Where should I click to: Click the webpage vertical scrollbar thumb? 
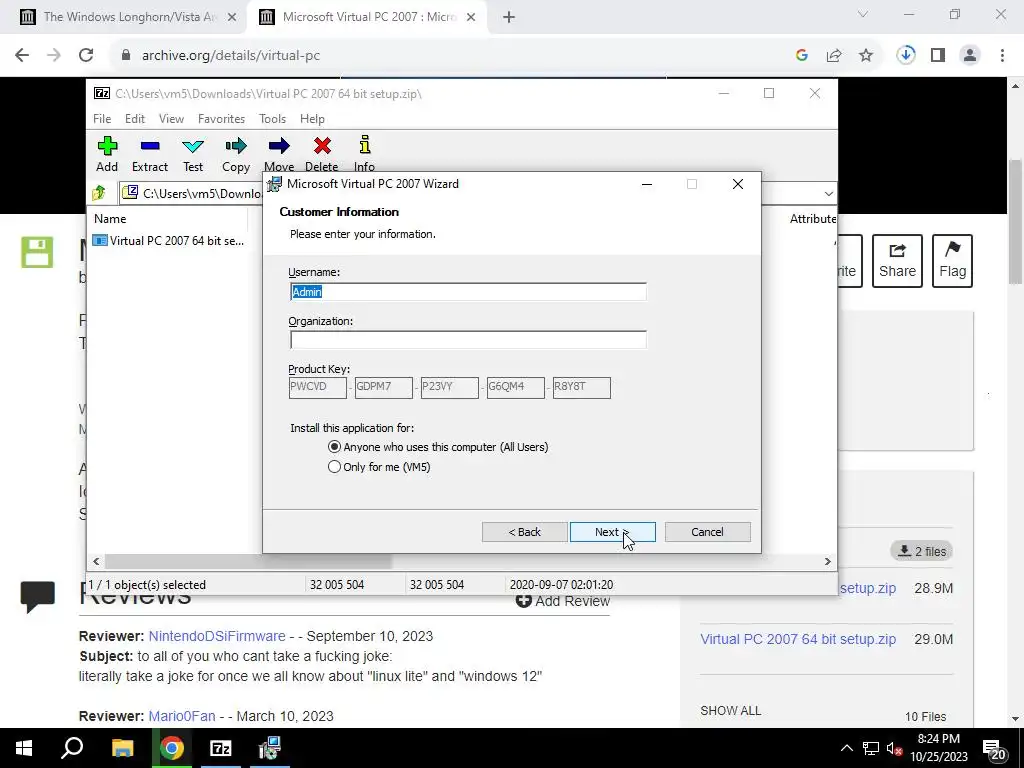tap(1016, 221)
